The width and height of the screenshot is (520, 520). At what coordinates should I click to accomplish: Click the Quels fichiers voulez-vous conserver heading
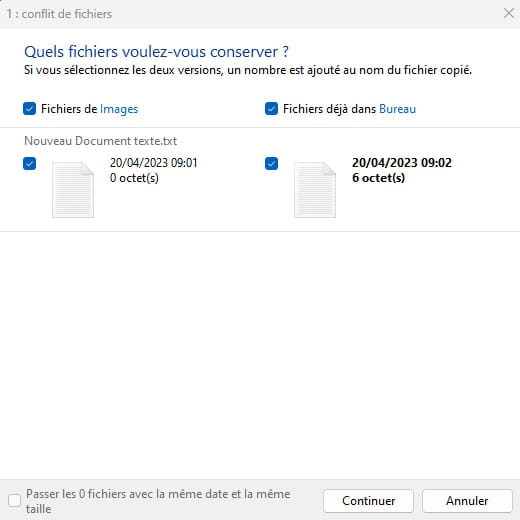tap(156, 52)
